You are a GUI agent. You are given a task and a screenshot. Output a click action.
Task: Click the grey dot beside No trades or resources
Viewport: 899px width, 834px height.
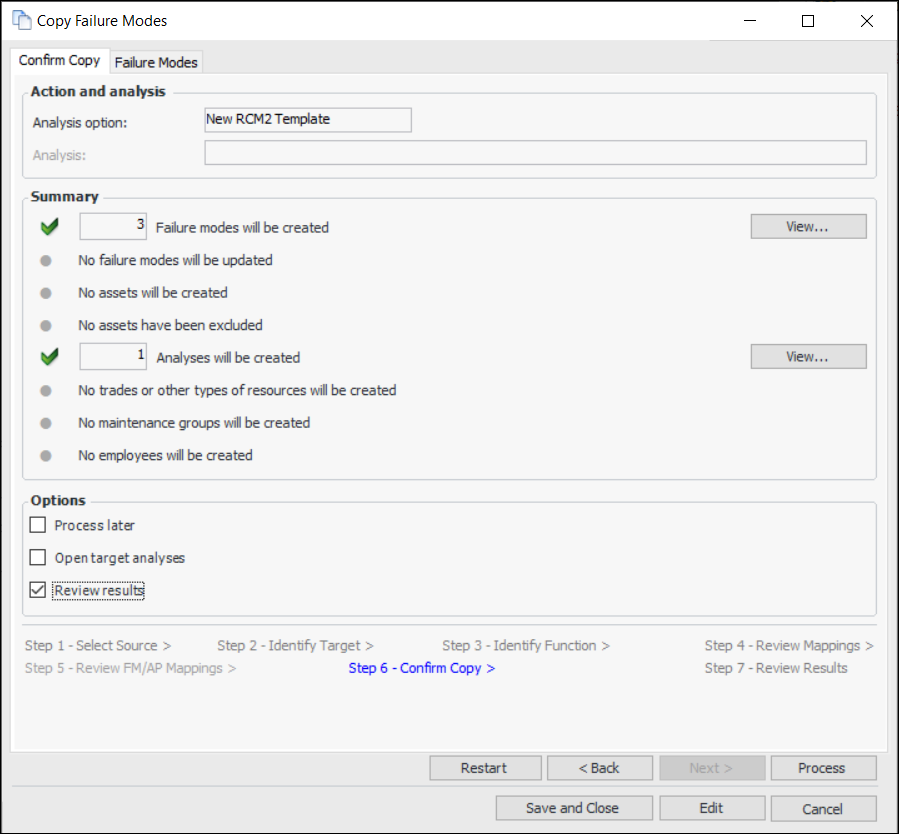click(46, 391)
